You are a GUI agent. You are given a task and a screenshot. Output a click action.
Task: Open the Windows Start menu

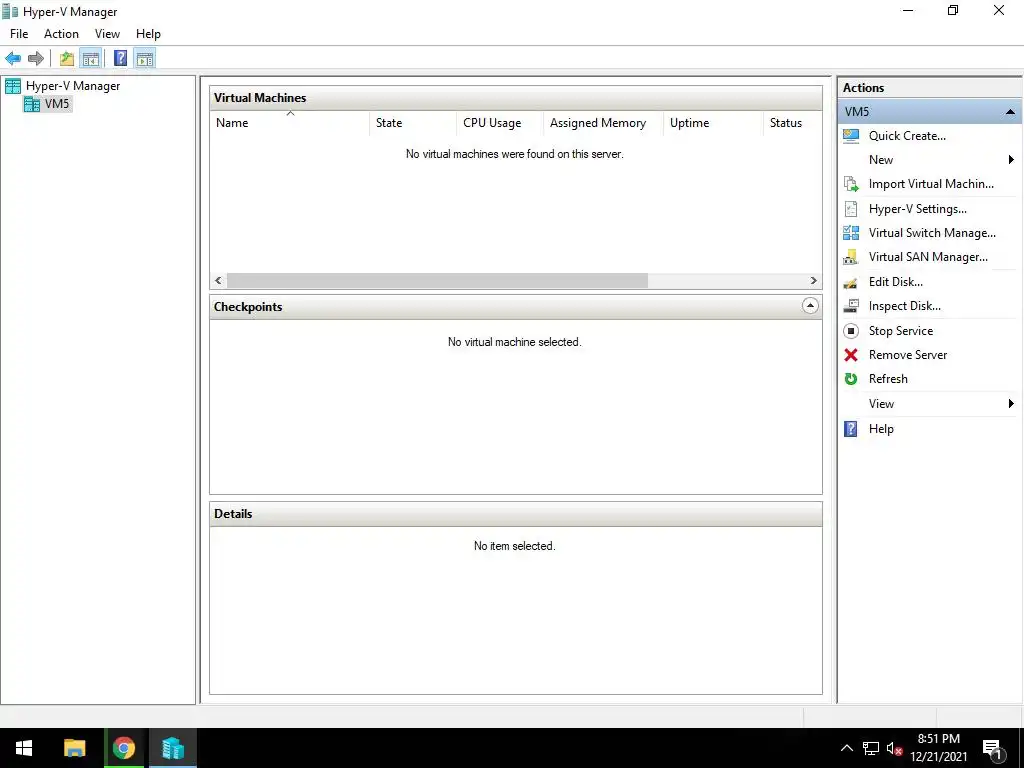(x=24, y=748)
